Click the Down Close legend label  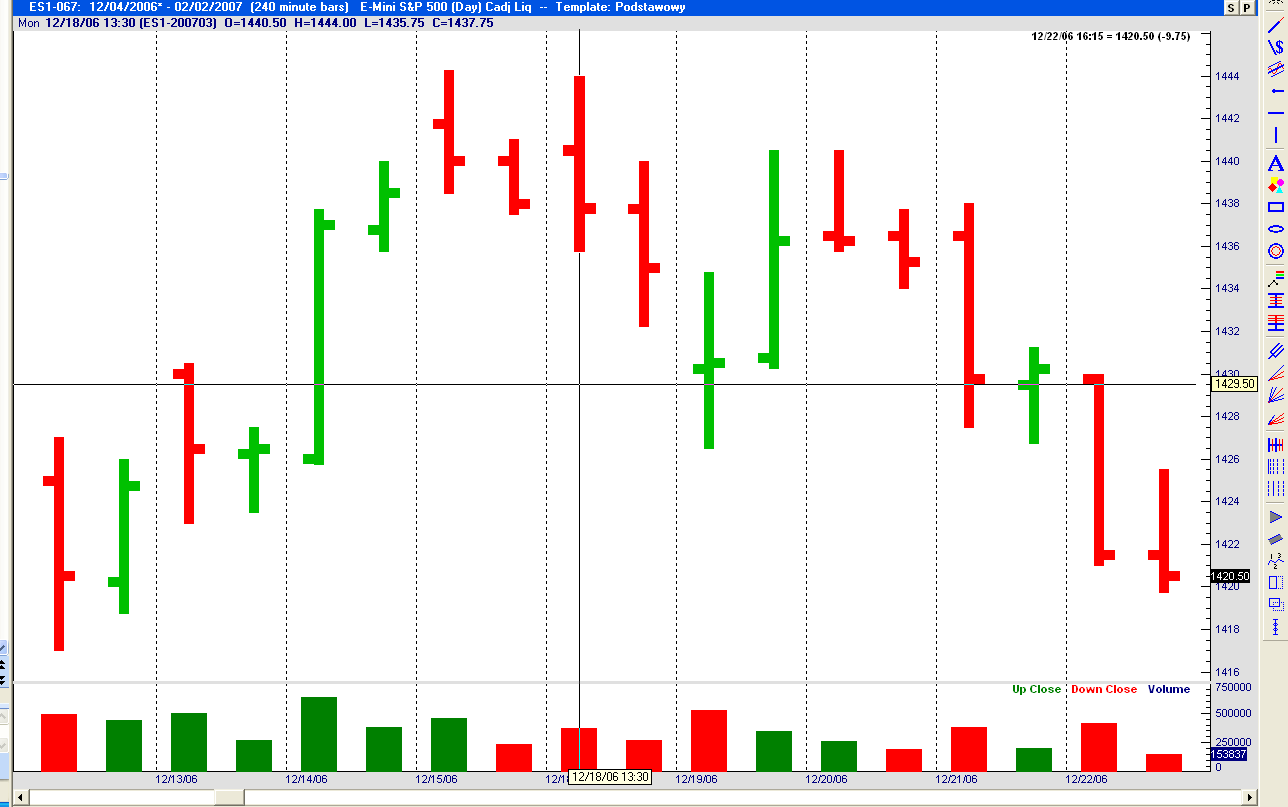click(1104, 689)
